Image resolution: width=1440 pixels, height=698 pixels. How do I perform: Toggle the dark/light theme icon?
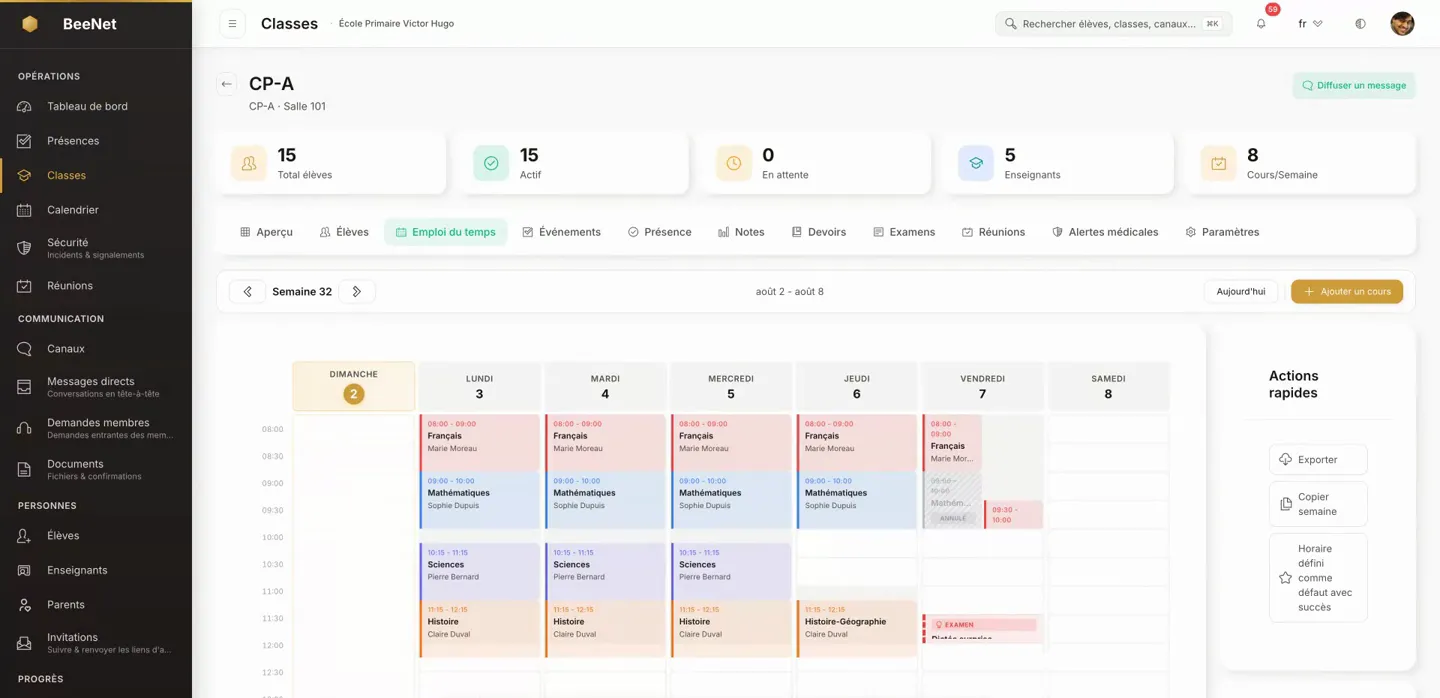click(x=1360, y=24)
